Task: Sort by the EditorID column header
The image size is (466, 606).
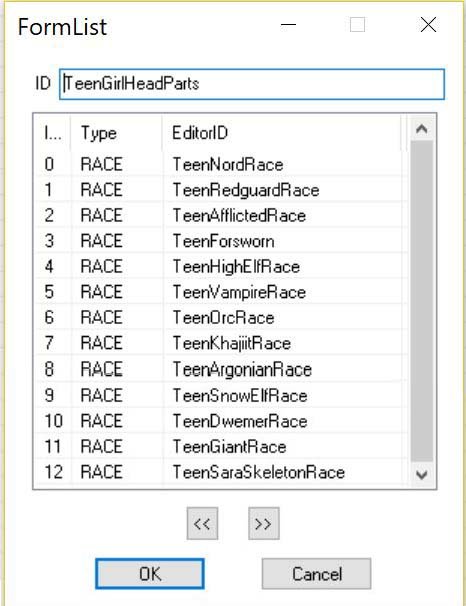Action: point(282,133)
